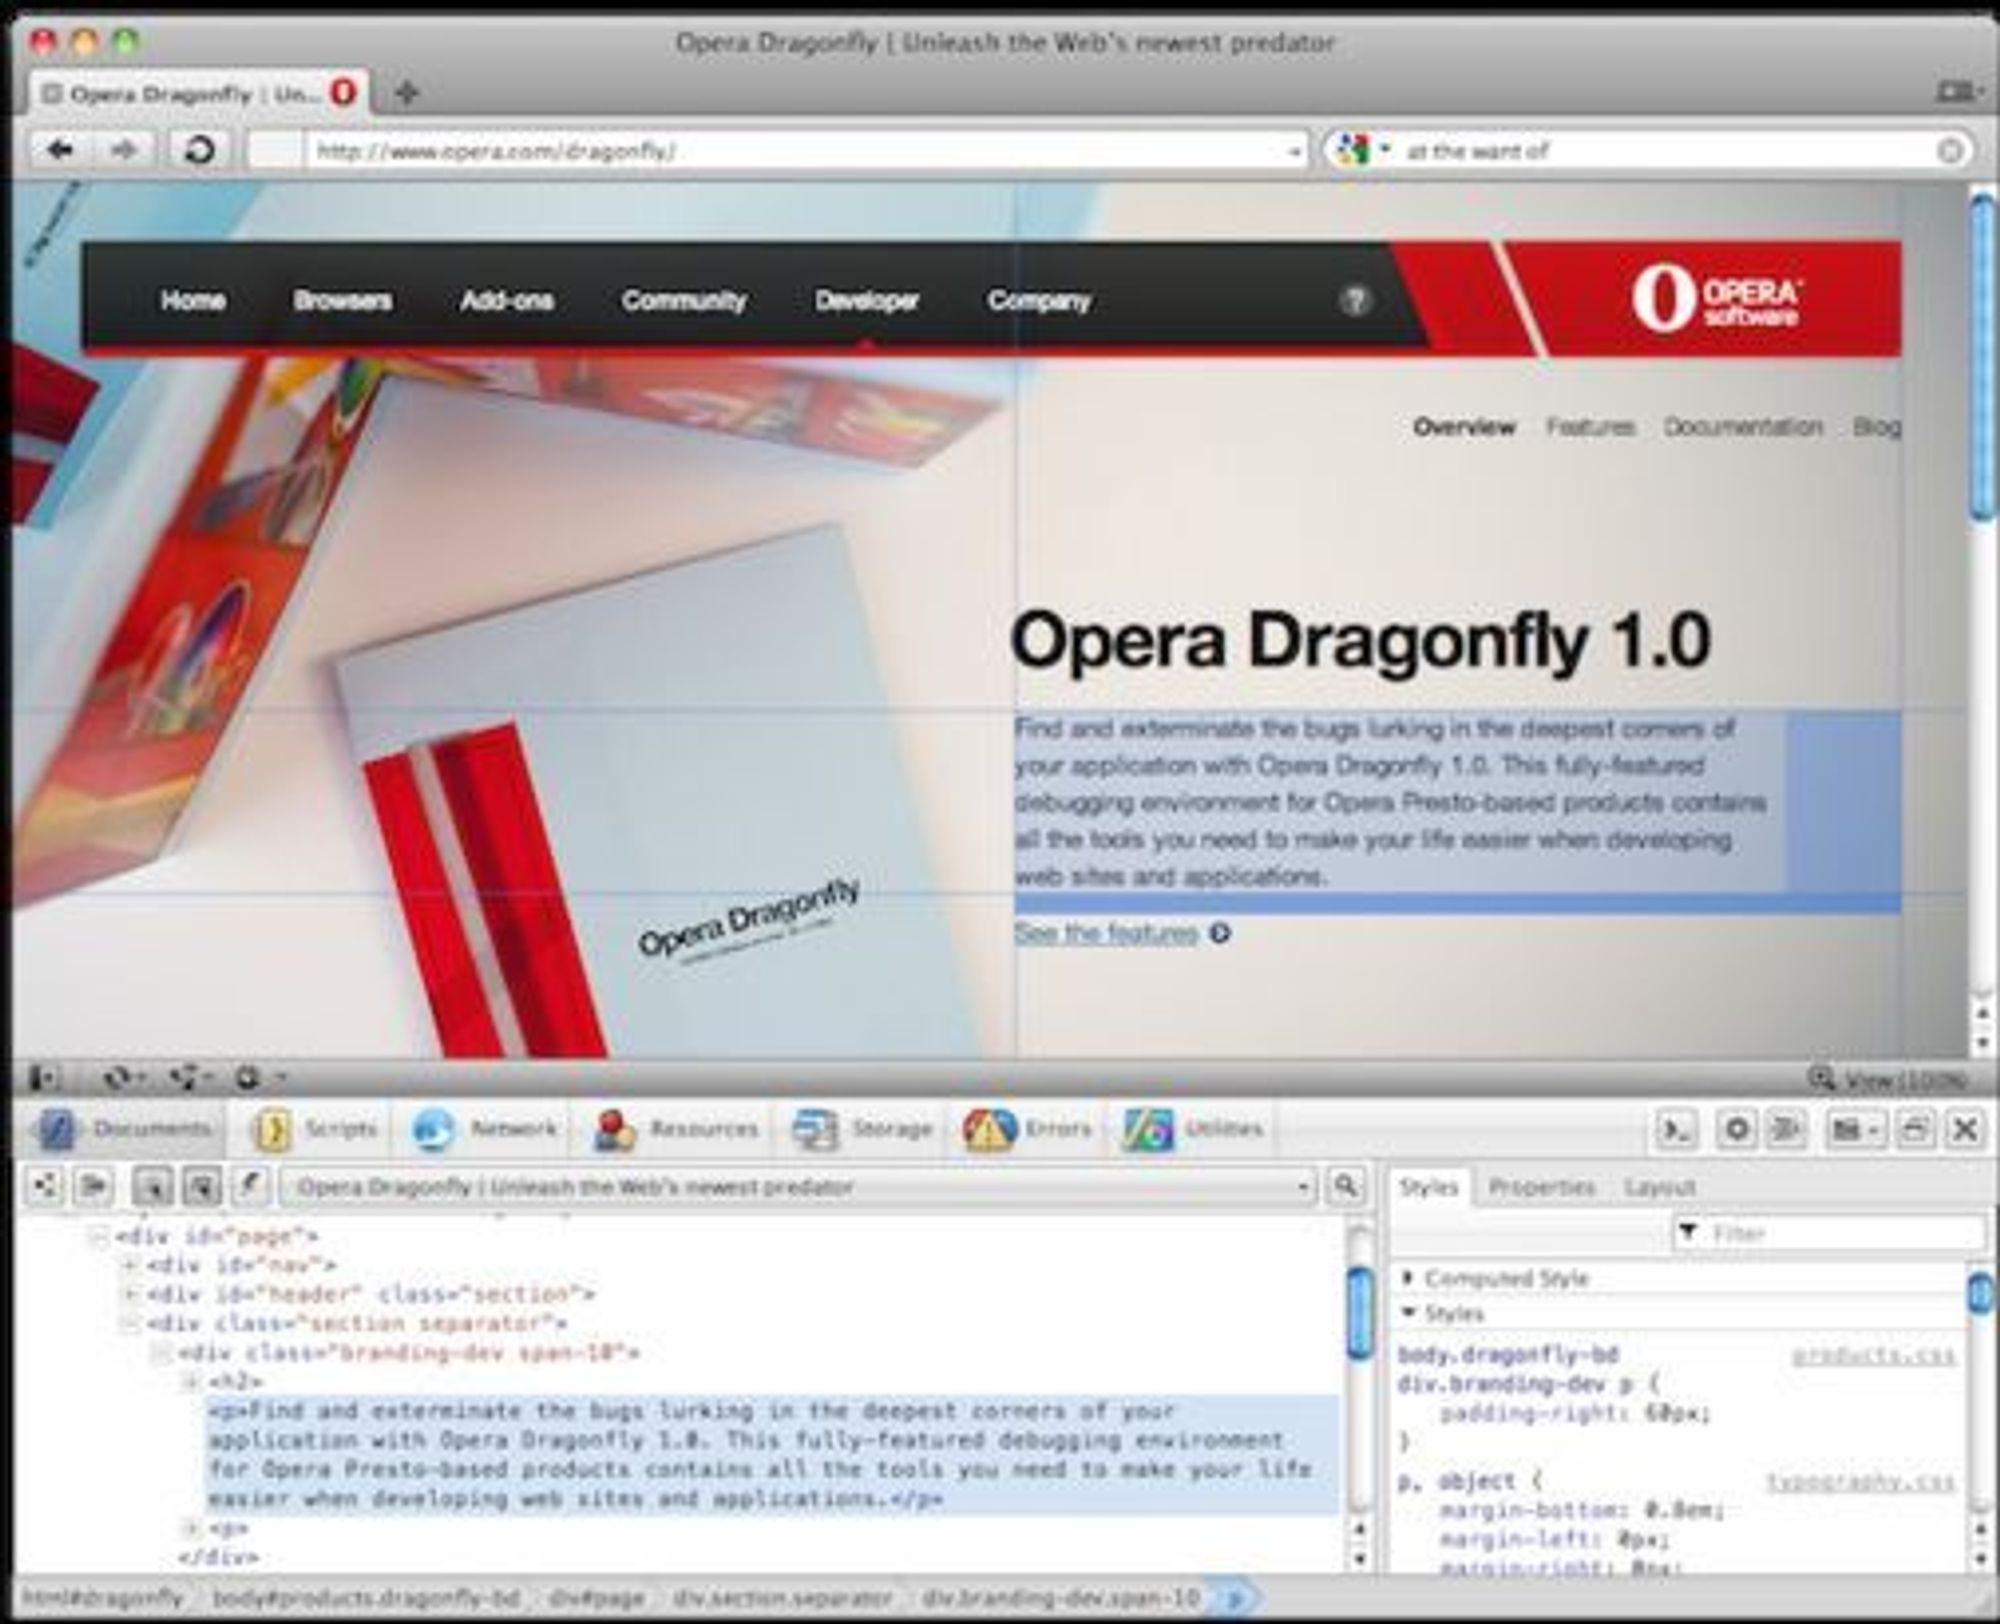This screenshot has width=2000, height=1624.
Task: Click the Google search engine icon
Action: coord(1352,150)
